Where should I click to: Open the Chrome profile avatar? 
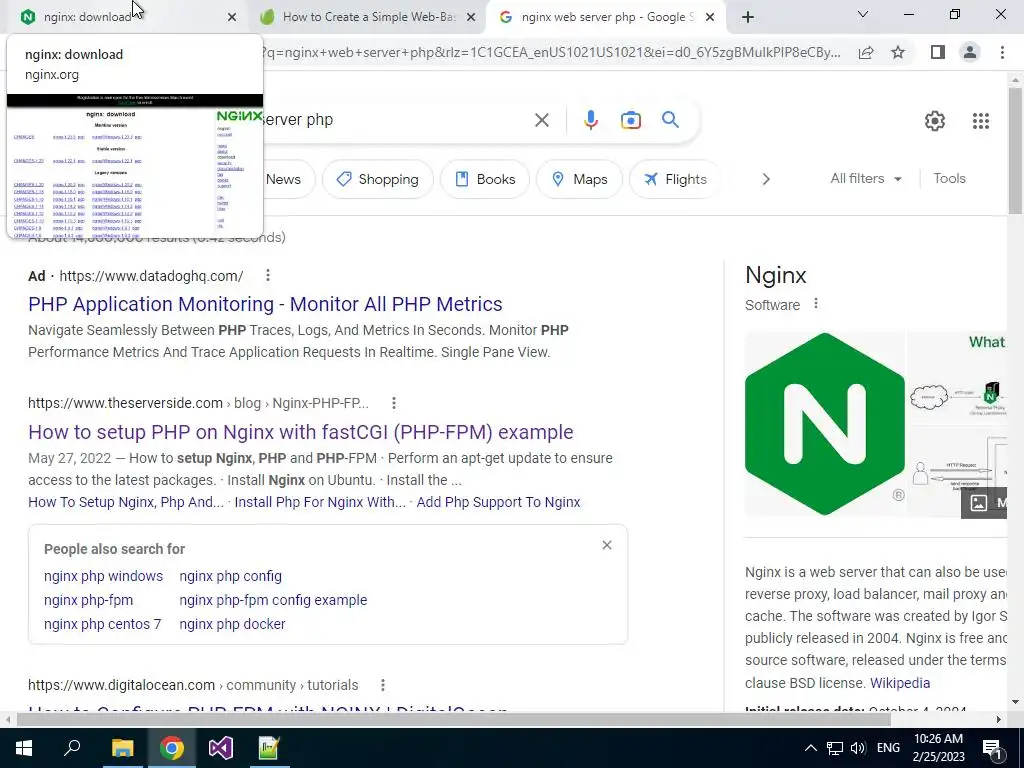click(970, 52)
